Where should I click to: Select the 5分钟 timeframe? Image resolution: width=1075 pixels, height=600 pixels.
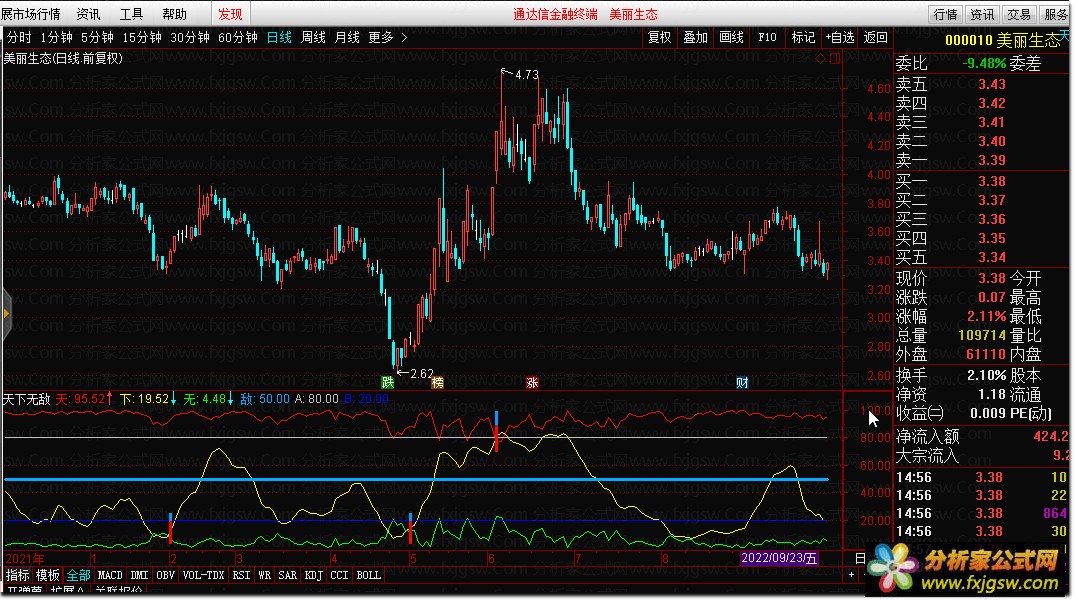pos(97,37)
